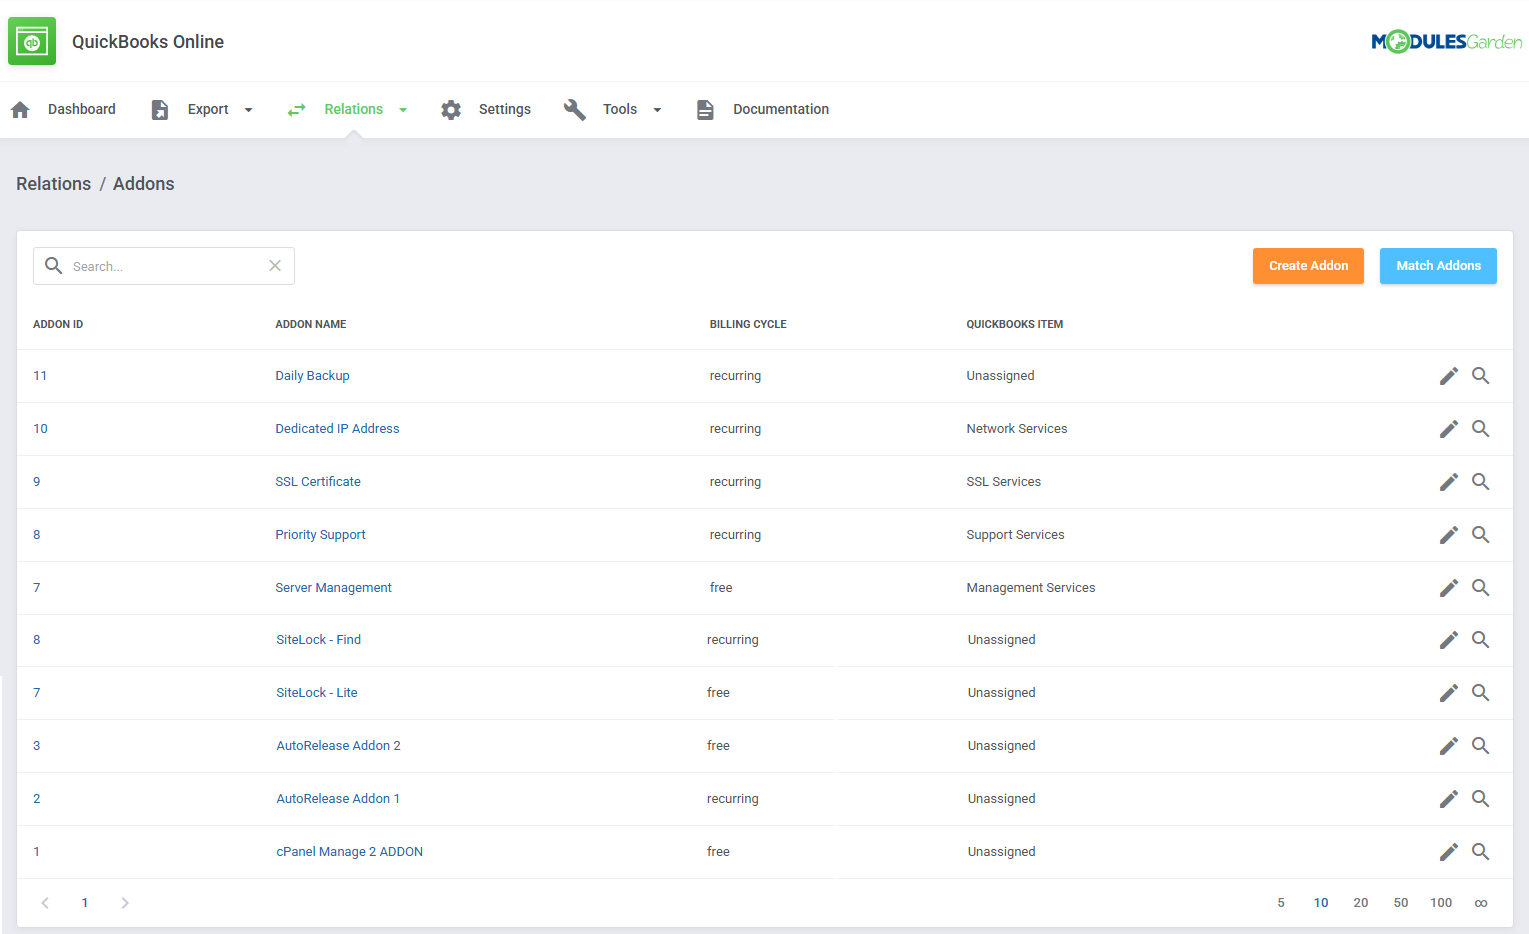
Task: Inspect SiteLock - Find with magnifier icon
Action: 1481,640
